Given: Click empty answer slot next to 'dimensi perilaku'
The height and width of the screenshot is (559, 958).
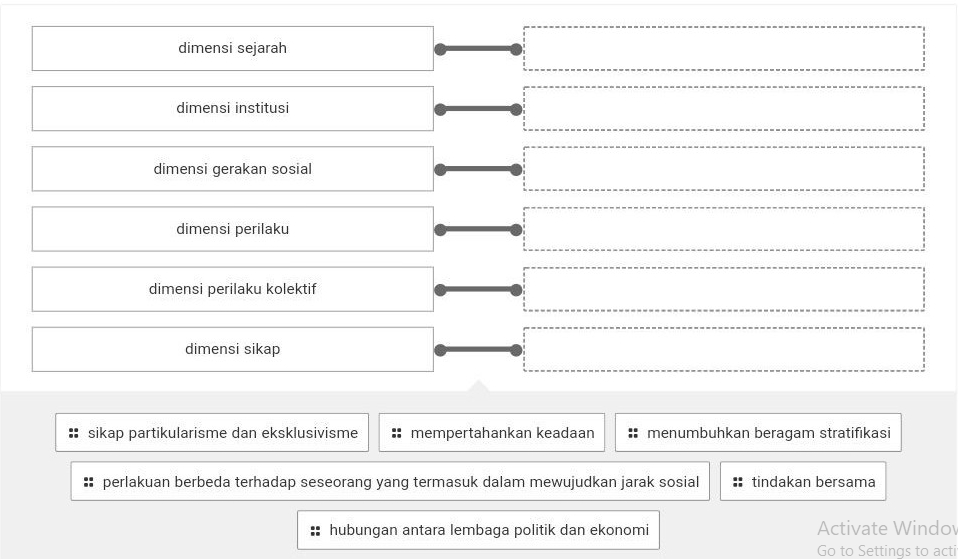Looking at the screenshot, I should 723,229.
